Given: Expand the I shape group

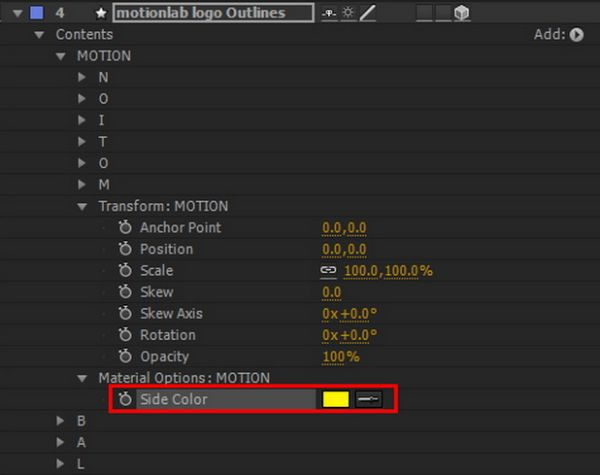Looking at the screenshot, I should [82, 120].
